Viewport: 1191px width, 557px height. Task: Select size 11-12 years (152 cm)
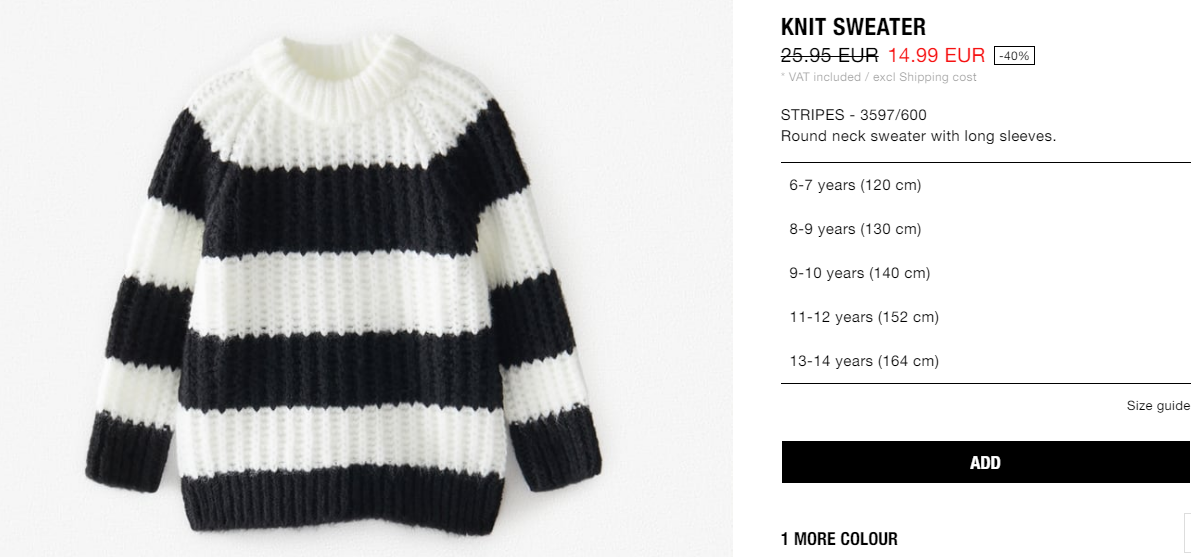point(986,318)
